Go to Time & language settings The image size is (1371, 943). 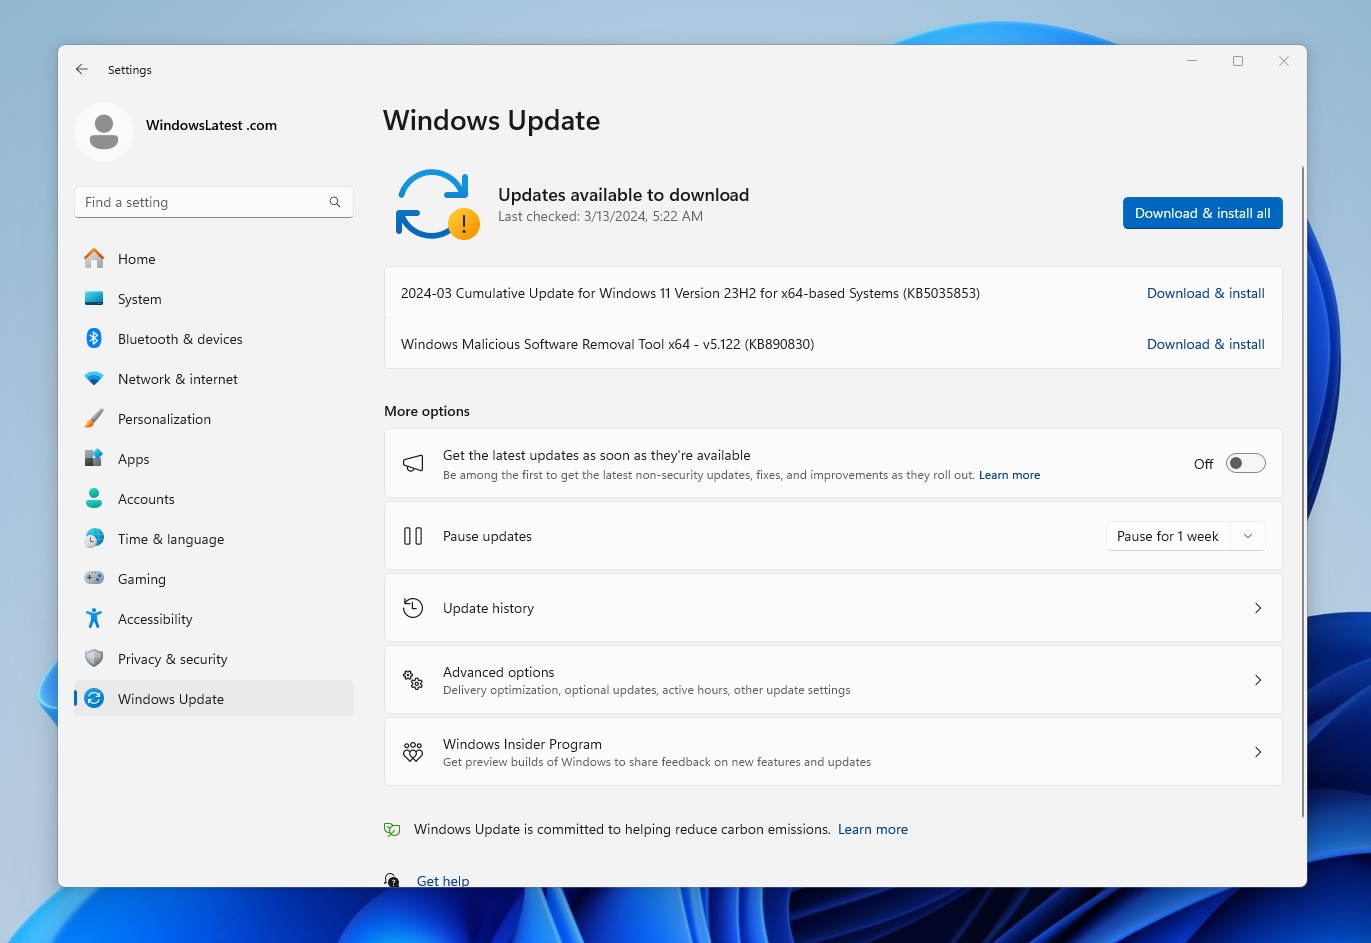coord(170,539)
